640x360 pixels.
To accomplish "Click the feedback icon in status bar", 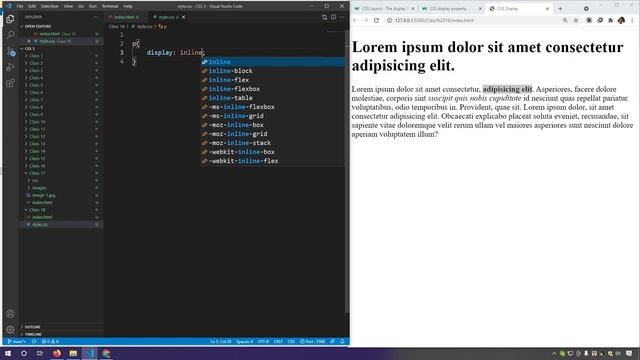I will click(x=333, y=342).
